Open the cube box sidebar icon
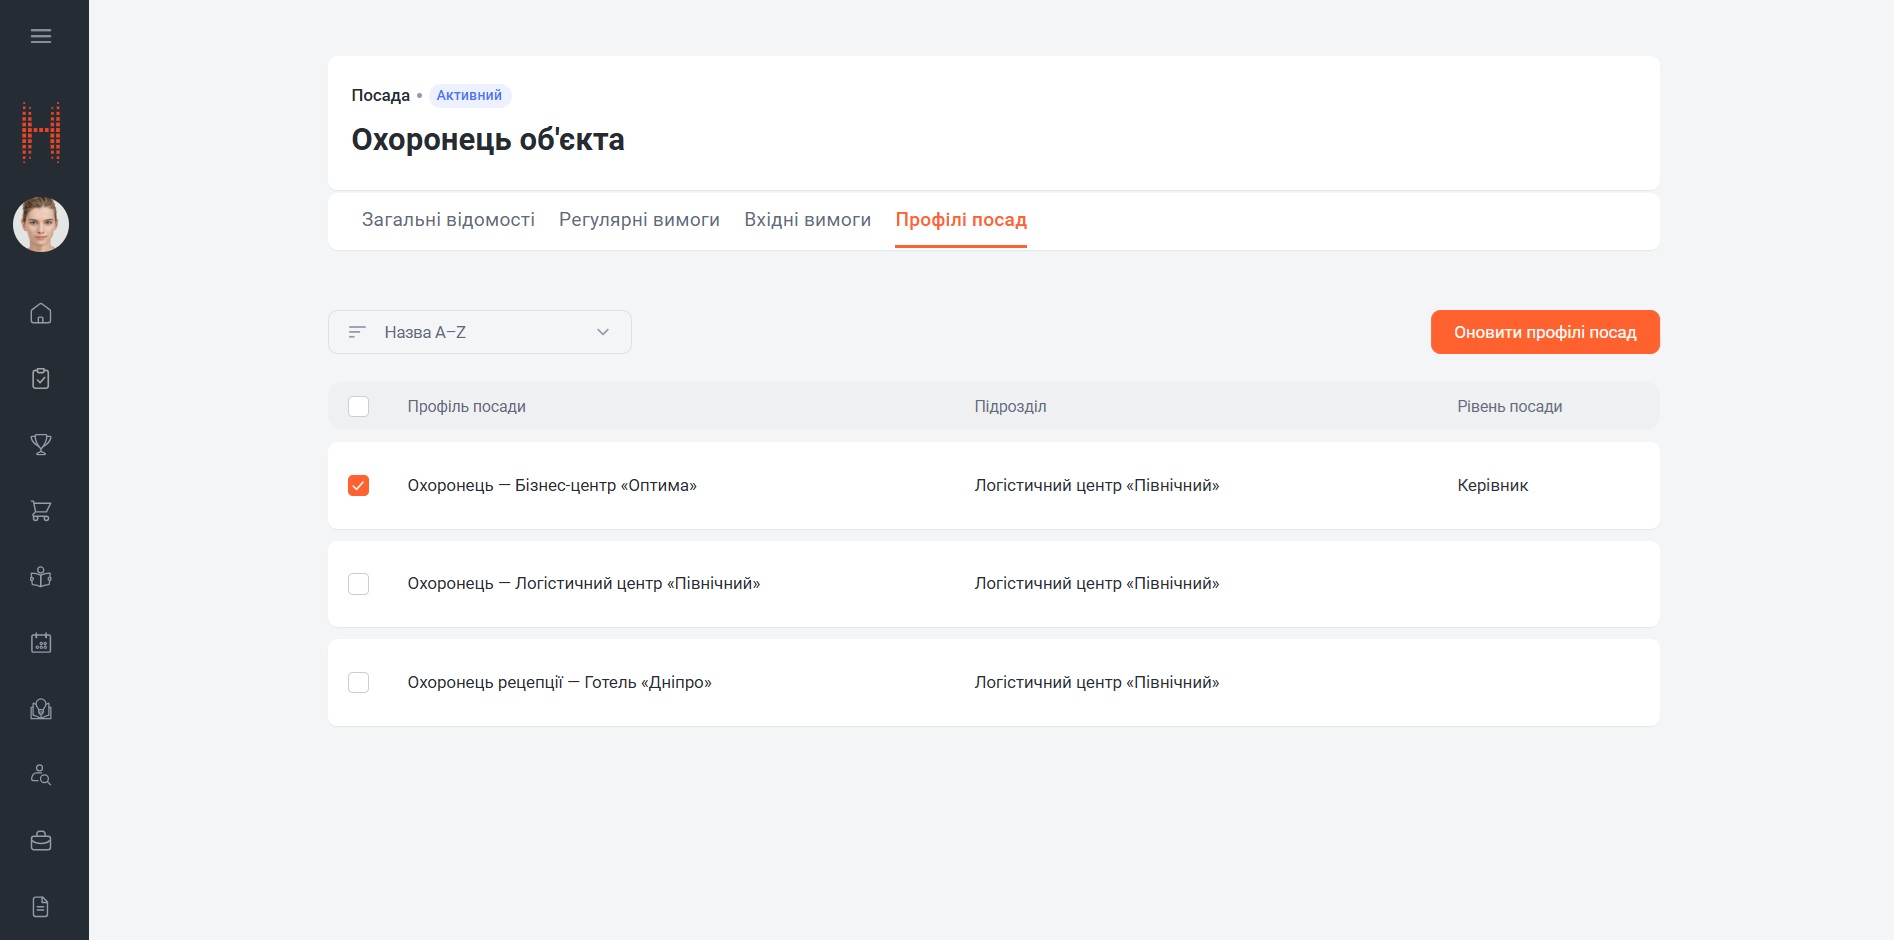 pyautogui.click(x=41, y=577)
